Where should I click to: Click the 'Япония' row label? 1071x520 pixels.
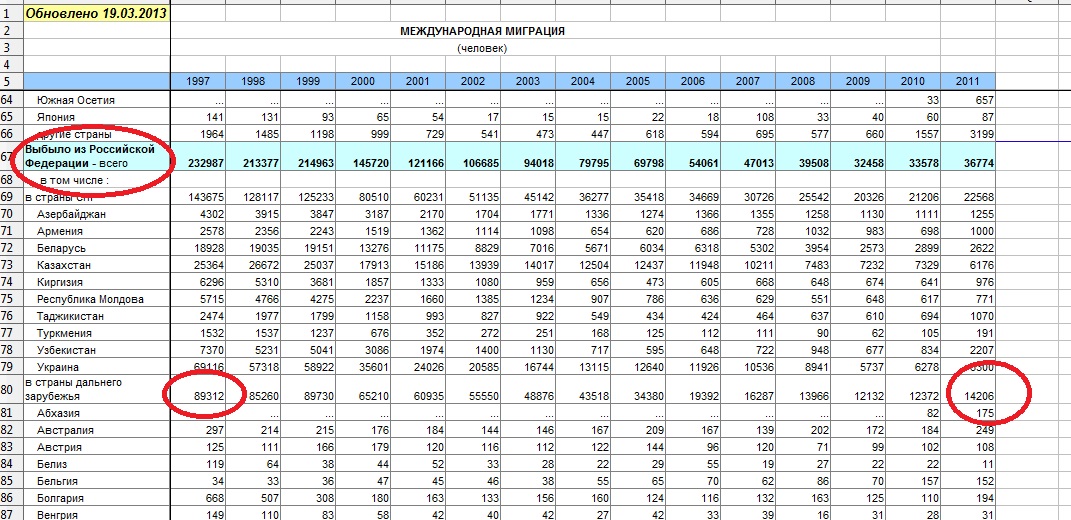pos(58,117)
